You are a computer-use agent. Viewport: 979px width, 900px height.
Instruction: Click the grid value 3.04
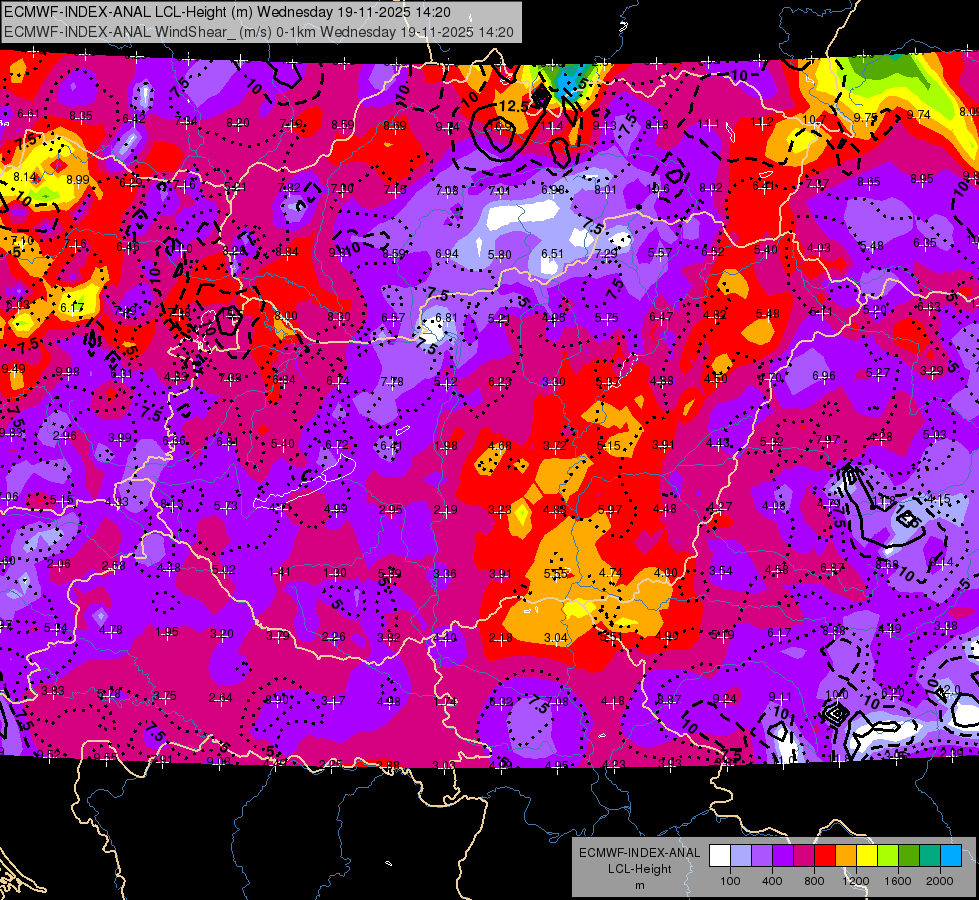[x=556, y=638]
